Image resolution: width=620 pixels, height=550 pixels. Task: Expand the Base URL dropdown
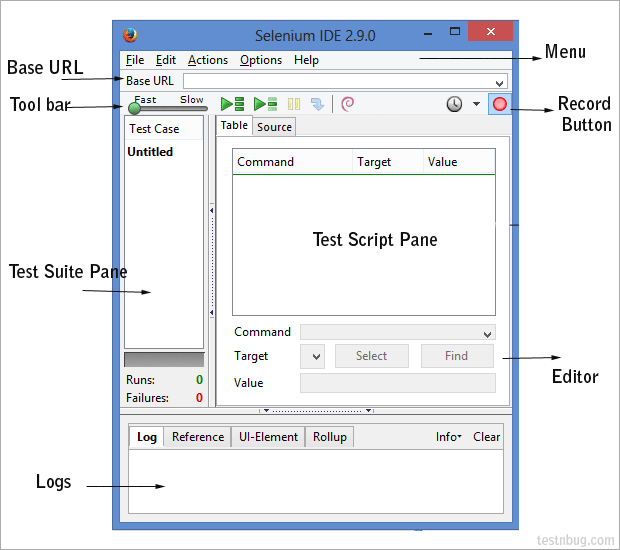[499, 83]
